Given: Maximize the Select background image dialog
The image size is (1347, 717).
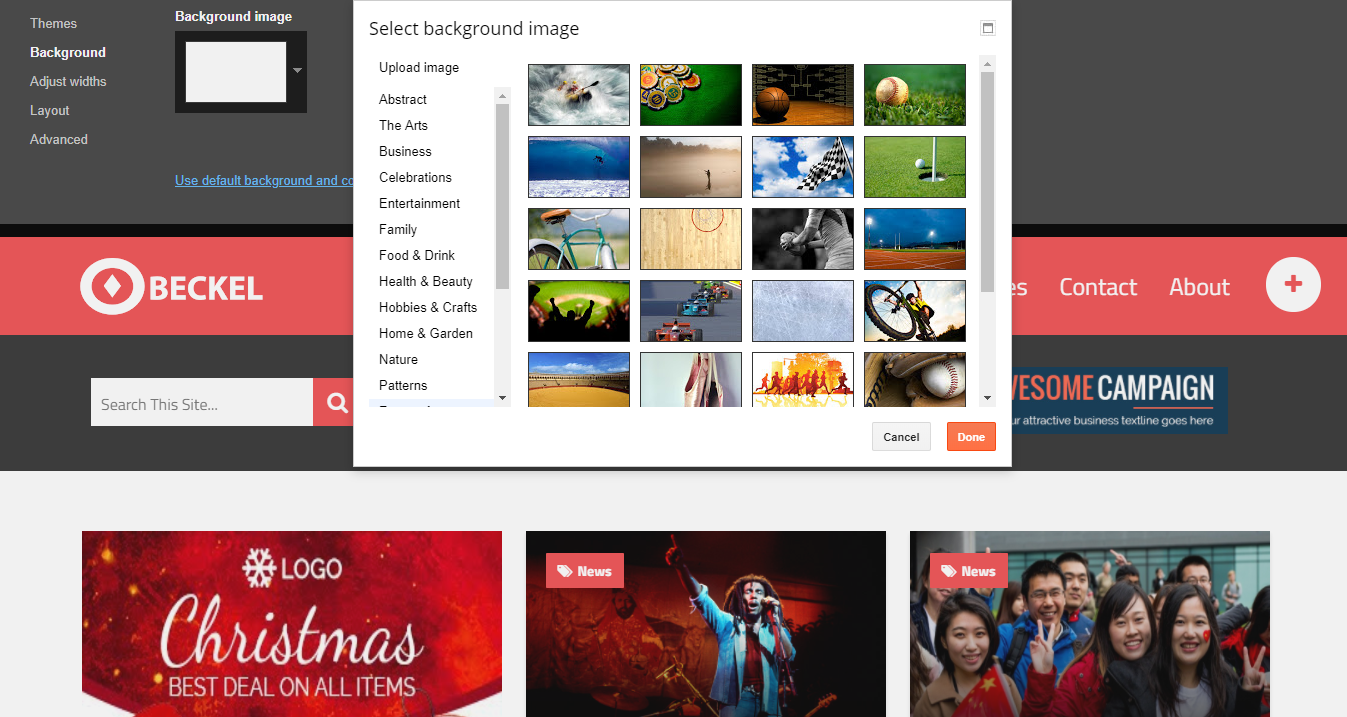Looking at the screenshot, I should point(988,28).
